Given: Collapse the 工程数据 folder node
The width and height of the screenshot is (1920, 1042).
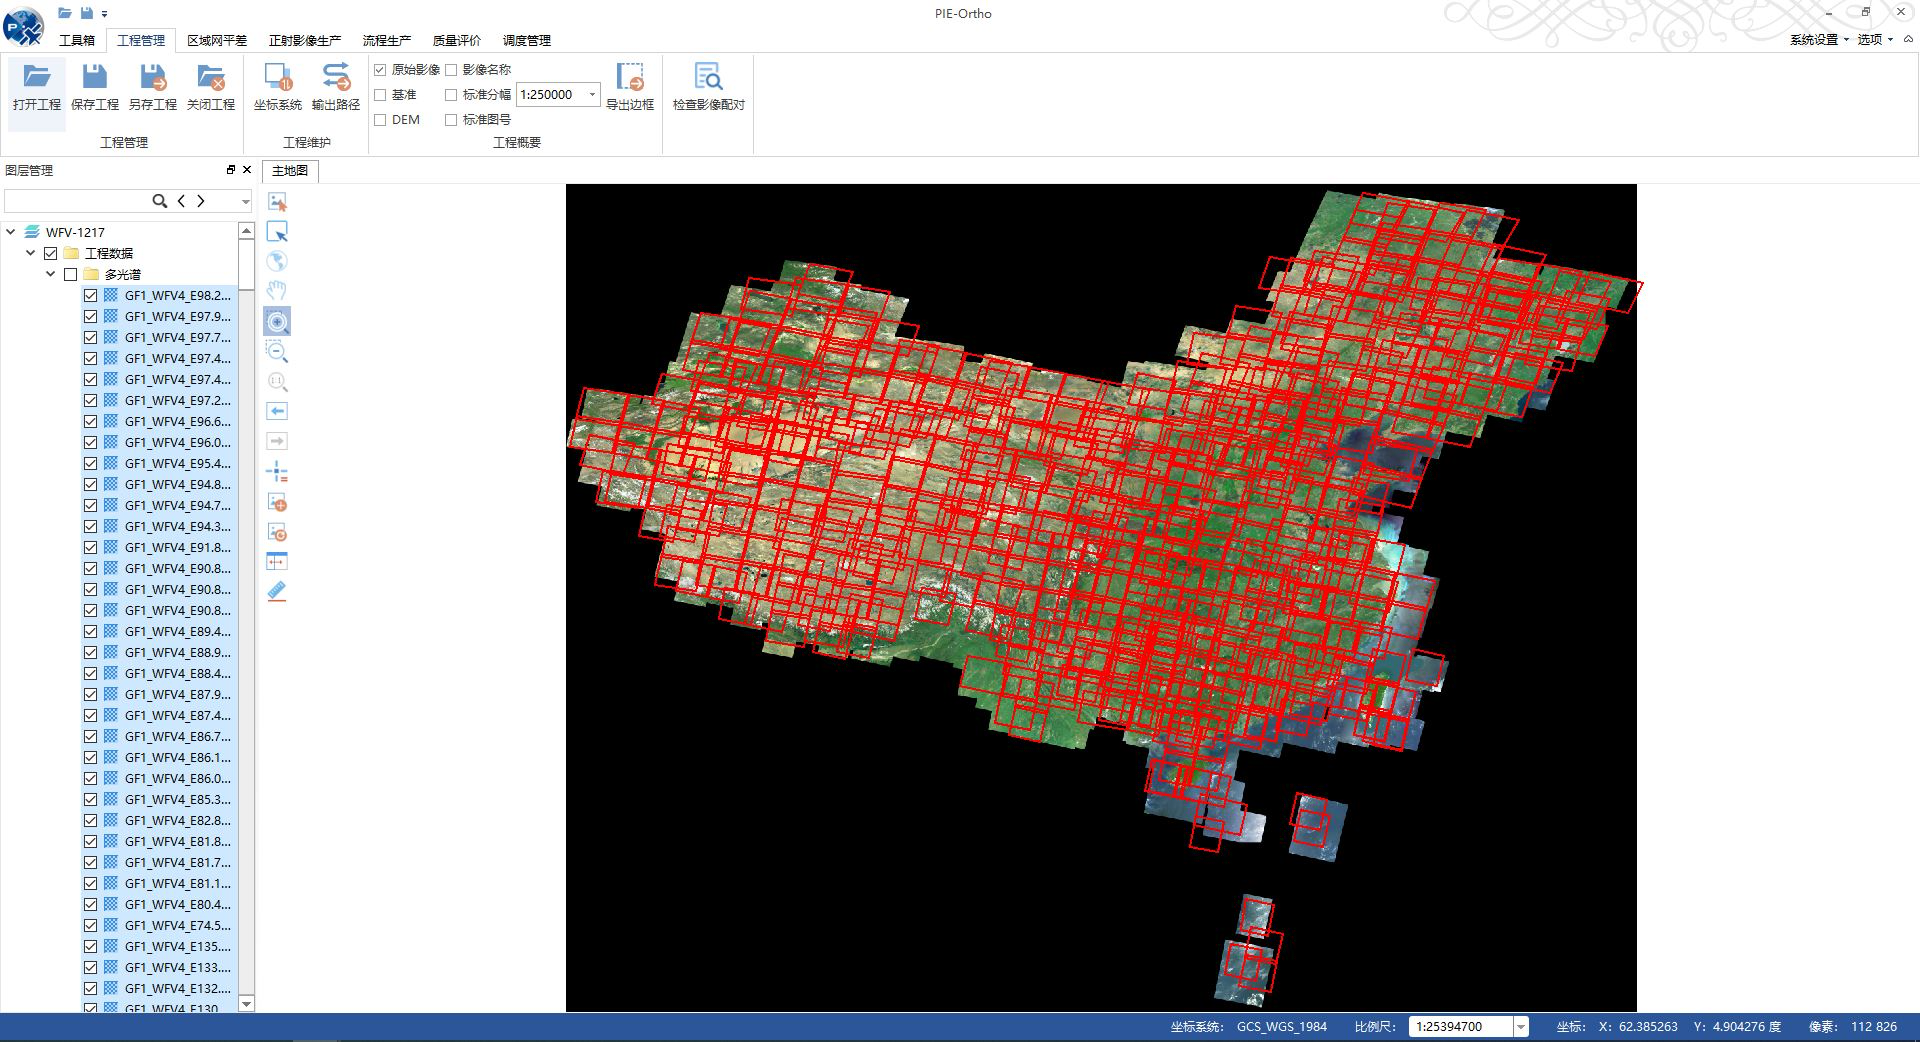Looking at the screenshot, I should point(31,253).
